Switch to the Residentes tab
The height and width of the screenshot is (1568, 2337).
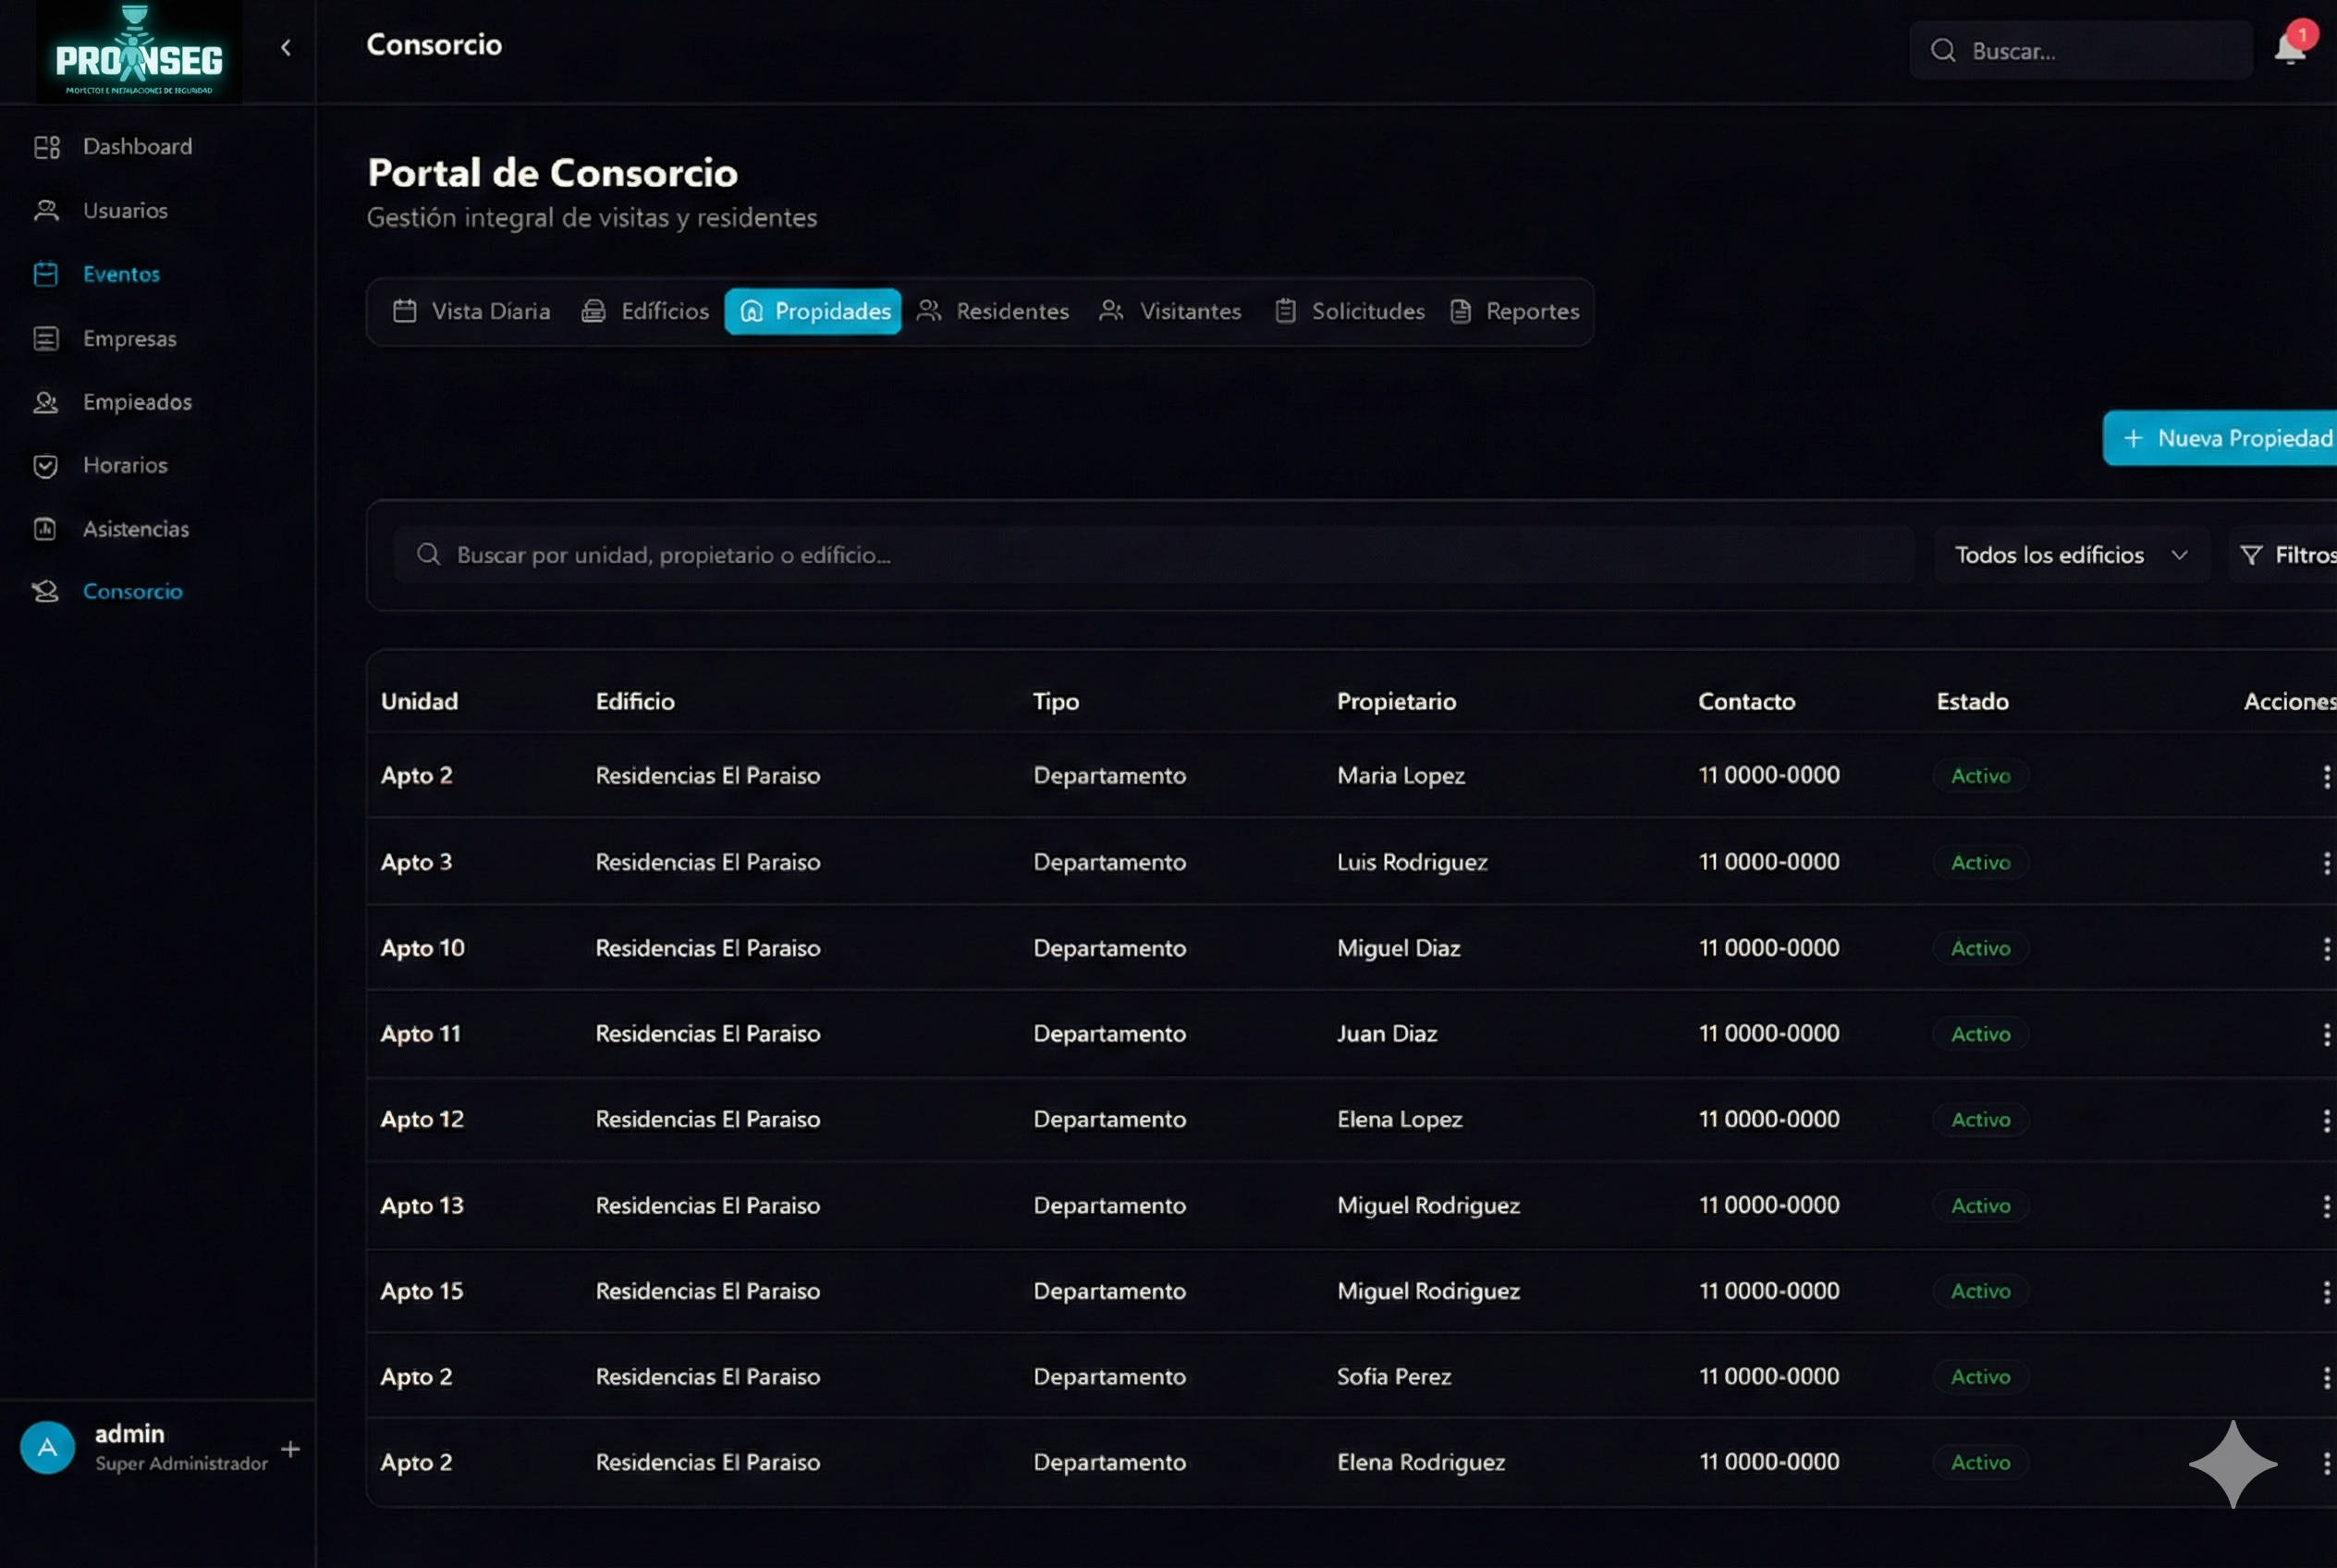(x=993, y=311)
